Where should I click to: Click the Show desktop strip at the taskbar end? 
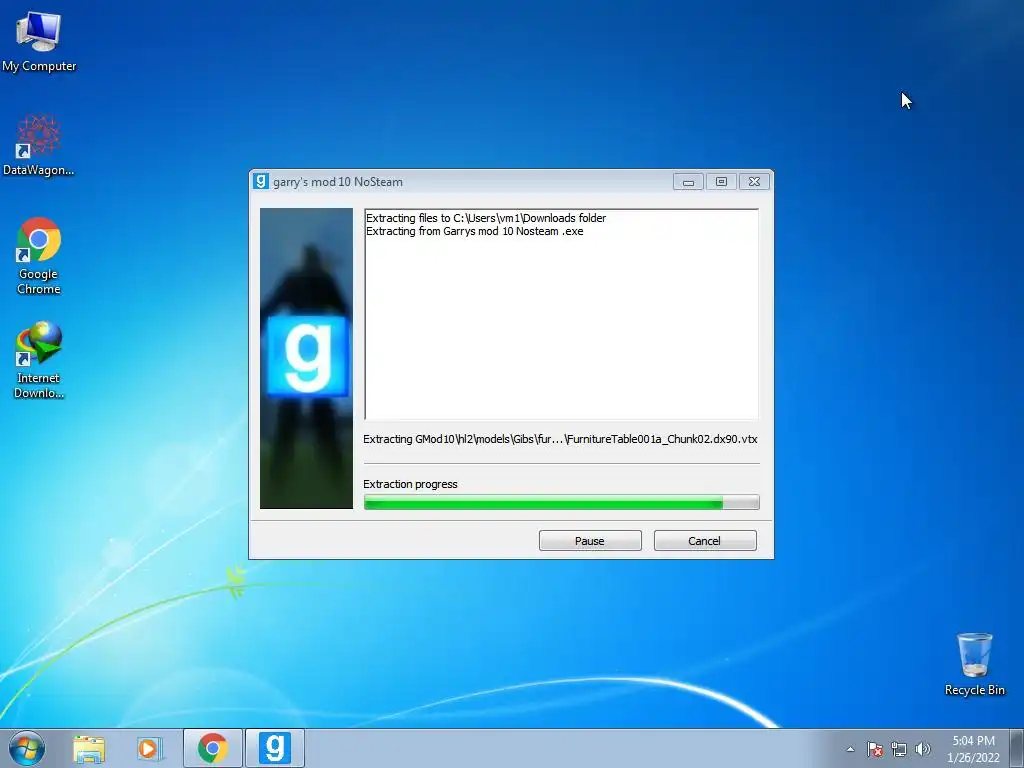pyautogui.click(x=1017, y=748)
